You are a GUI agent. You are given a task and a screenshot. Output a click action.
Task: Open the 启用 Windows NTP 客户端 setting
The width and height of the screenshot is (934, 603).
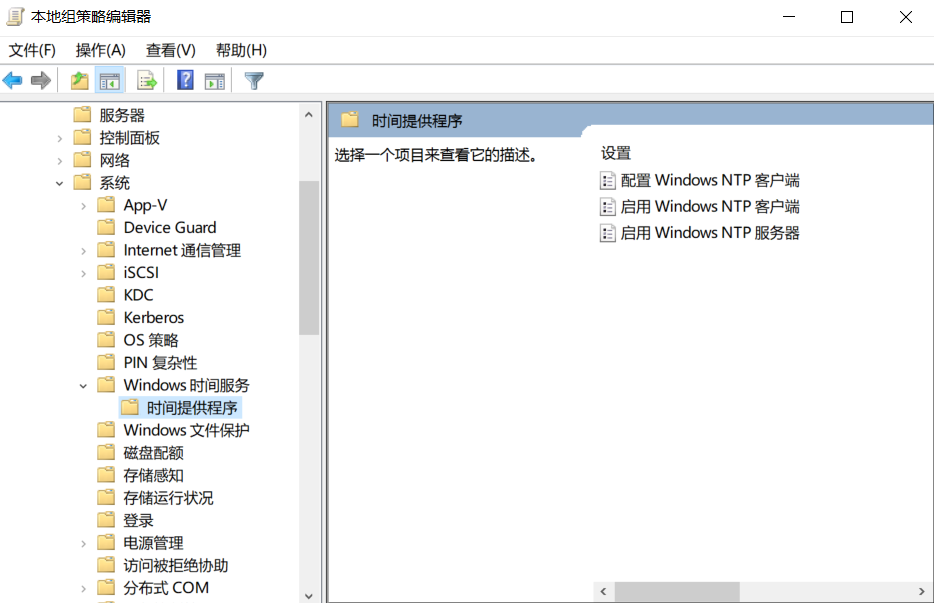tap(710, 207)
